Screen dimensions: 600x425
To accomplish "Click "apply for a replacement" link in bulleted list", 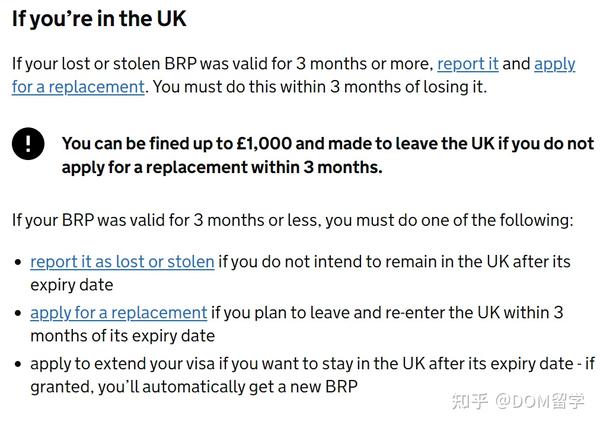I will coord(118,313).
